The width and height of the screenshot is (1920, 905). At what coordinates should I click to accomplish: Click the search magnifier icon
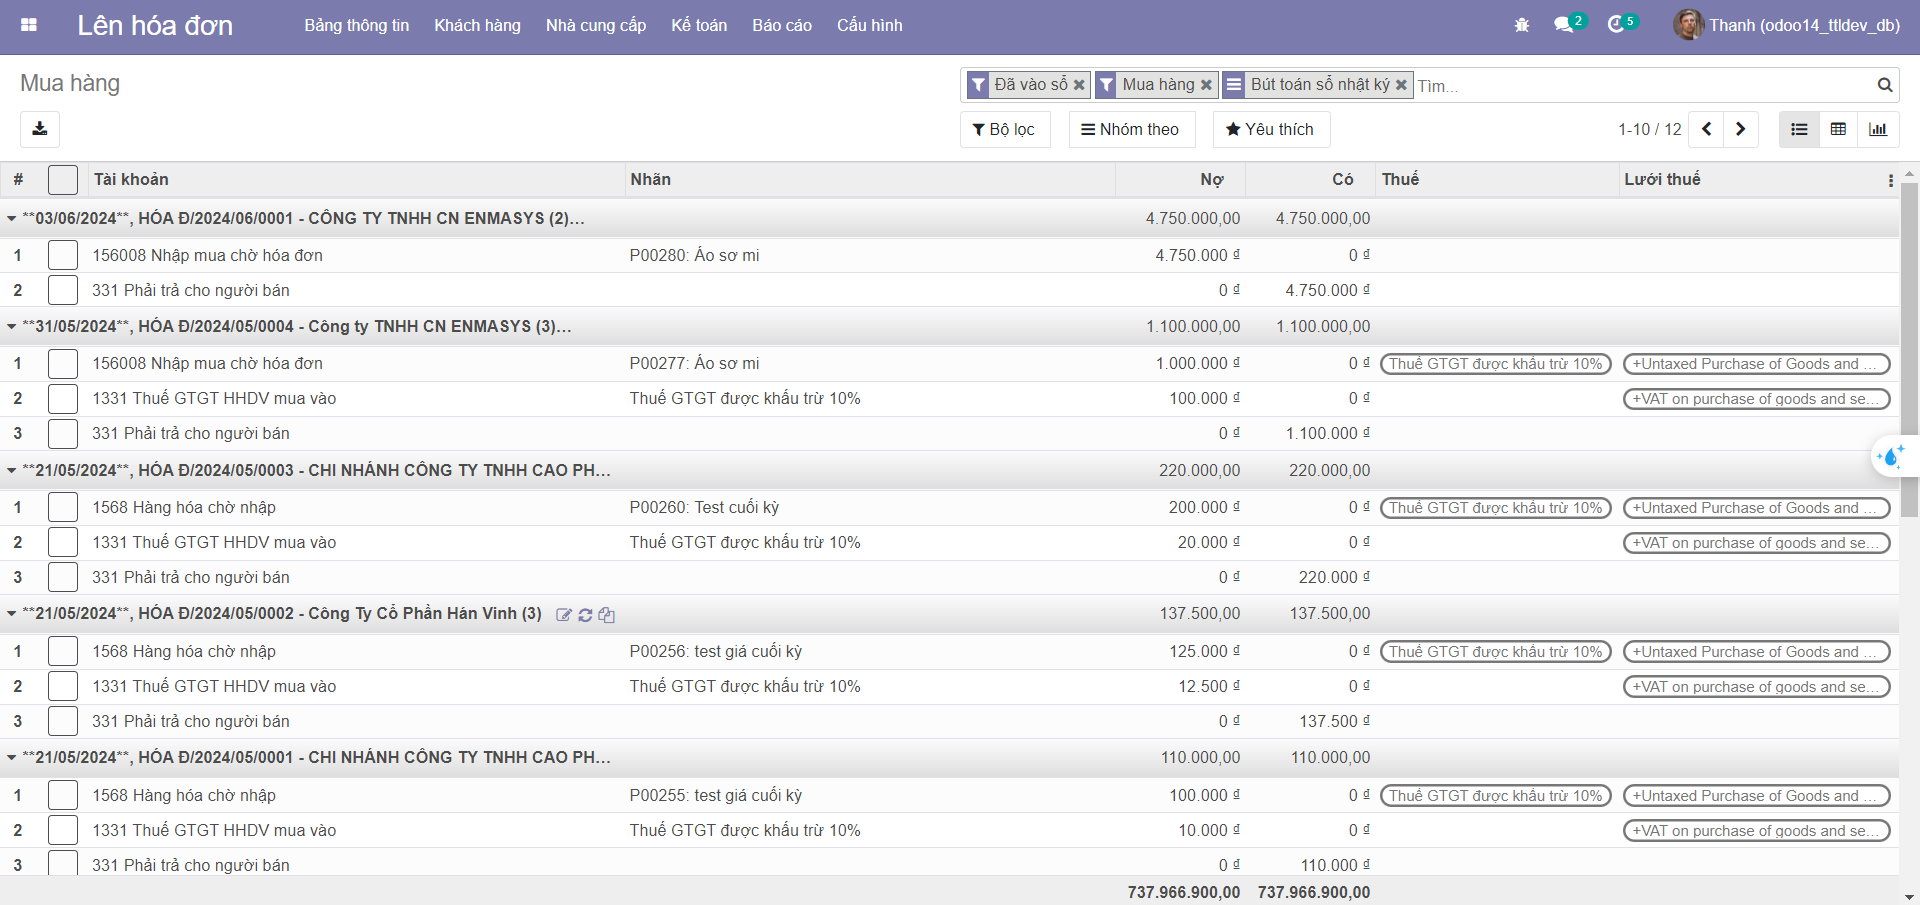point(1885,85)
